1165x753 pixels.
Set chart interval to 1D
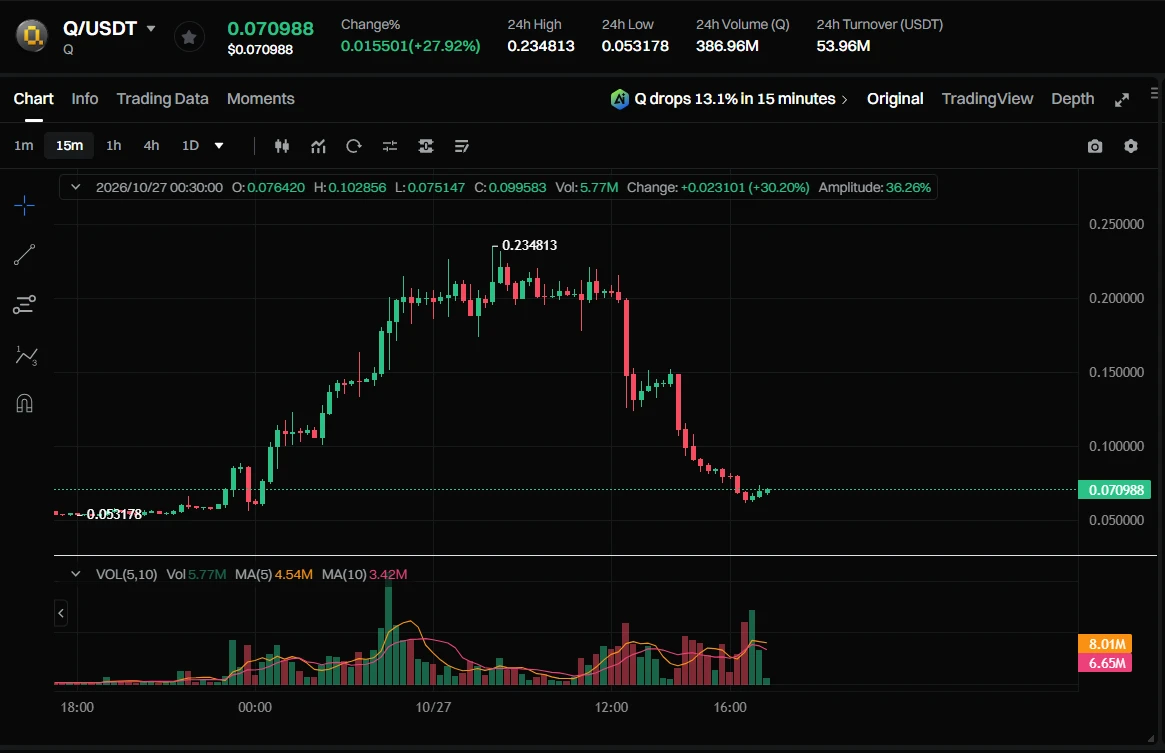(x=191, y=146)
